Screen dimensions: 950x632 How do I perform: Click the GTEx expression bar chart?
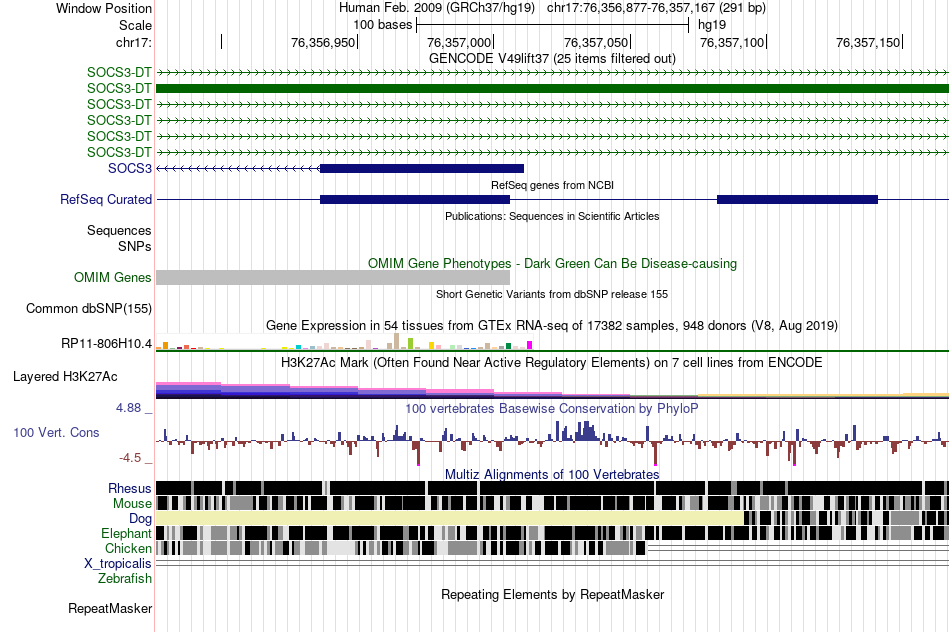point(344,342)
